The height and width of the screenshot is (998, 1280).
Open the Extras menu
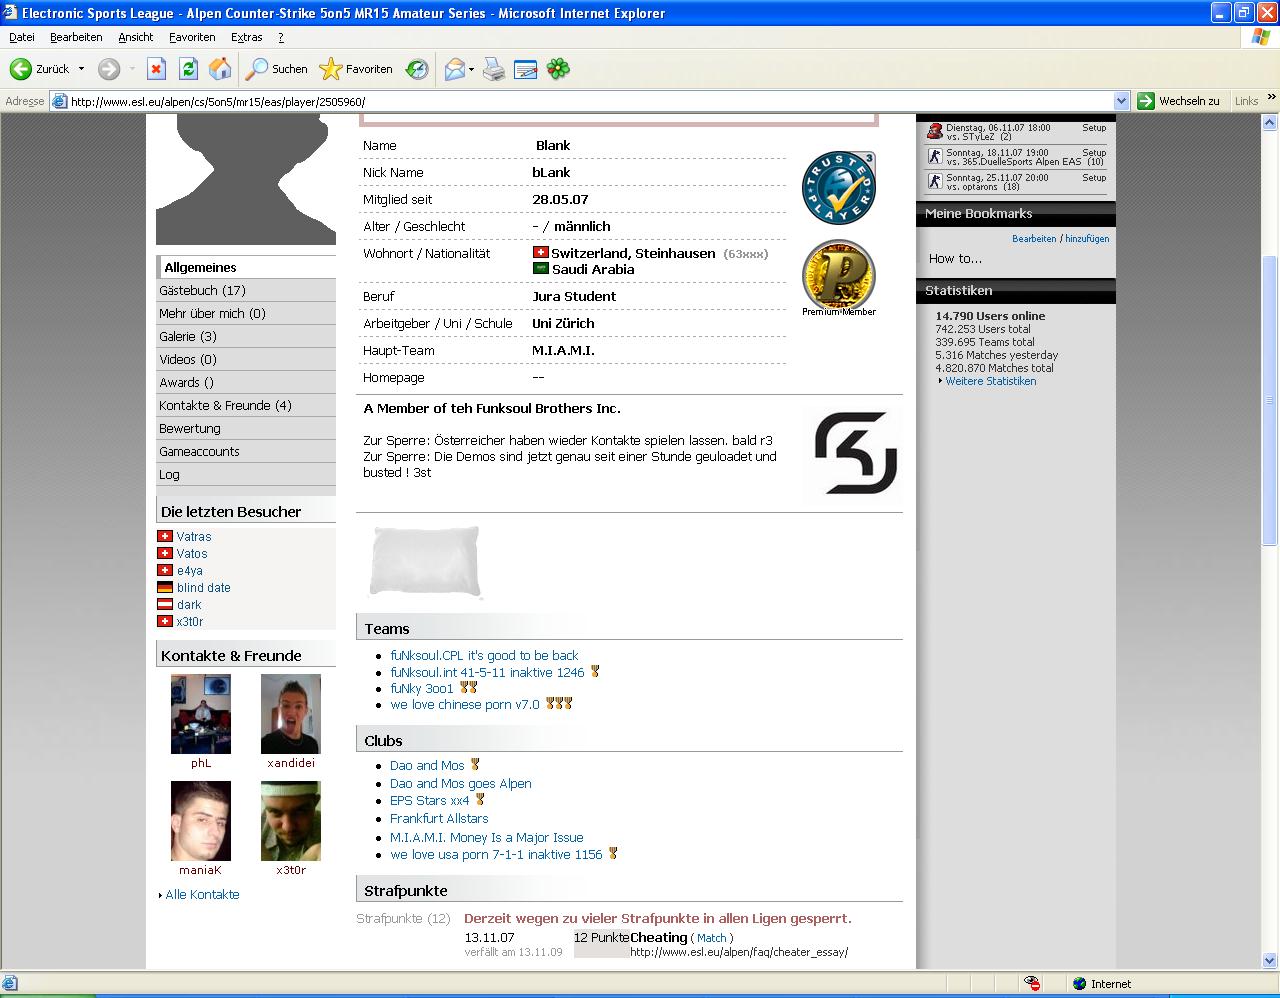pos(246,37)
